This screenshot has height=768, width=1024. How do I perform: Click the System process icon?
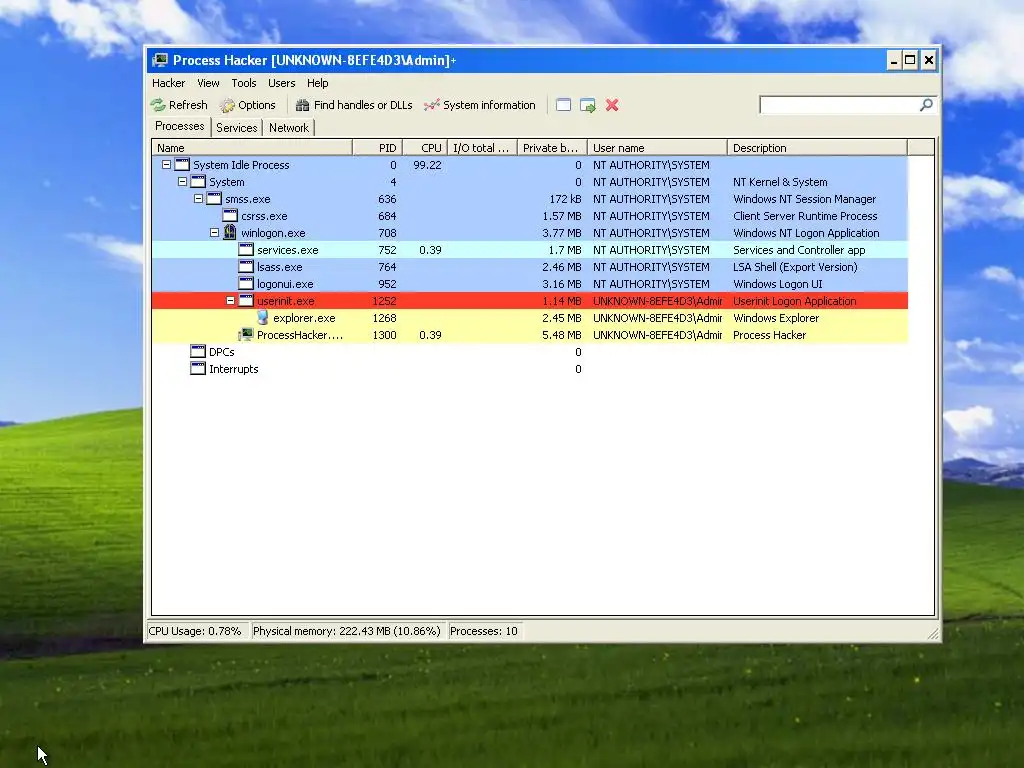198,182
